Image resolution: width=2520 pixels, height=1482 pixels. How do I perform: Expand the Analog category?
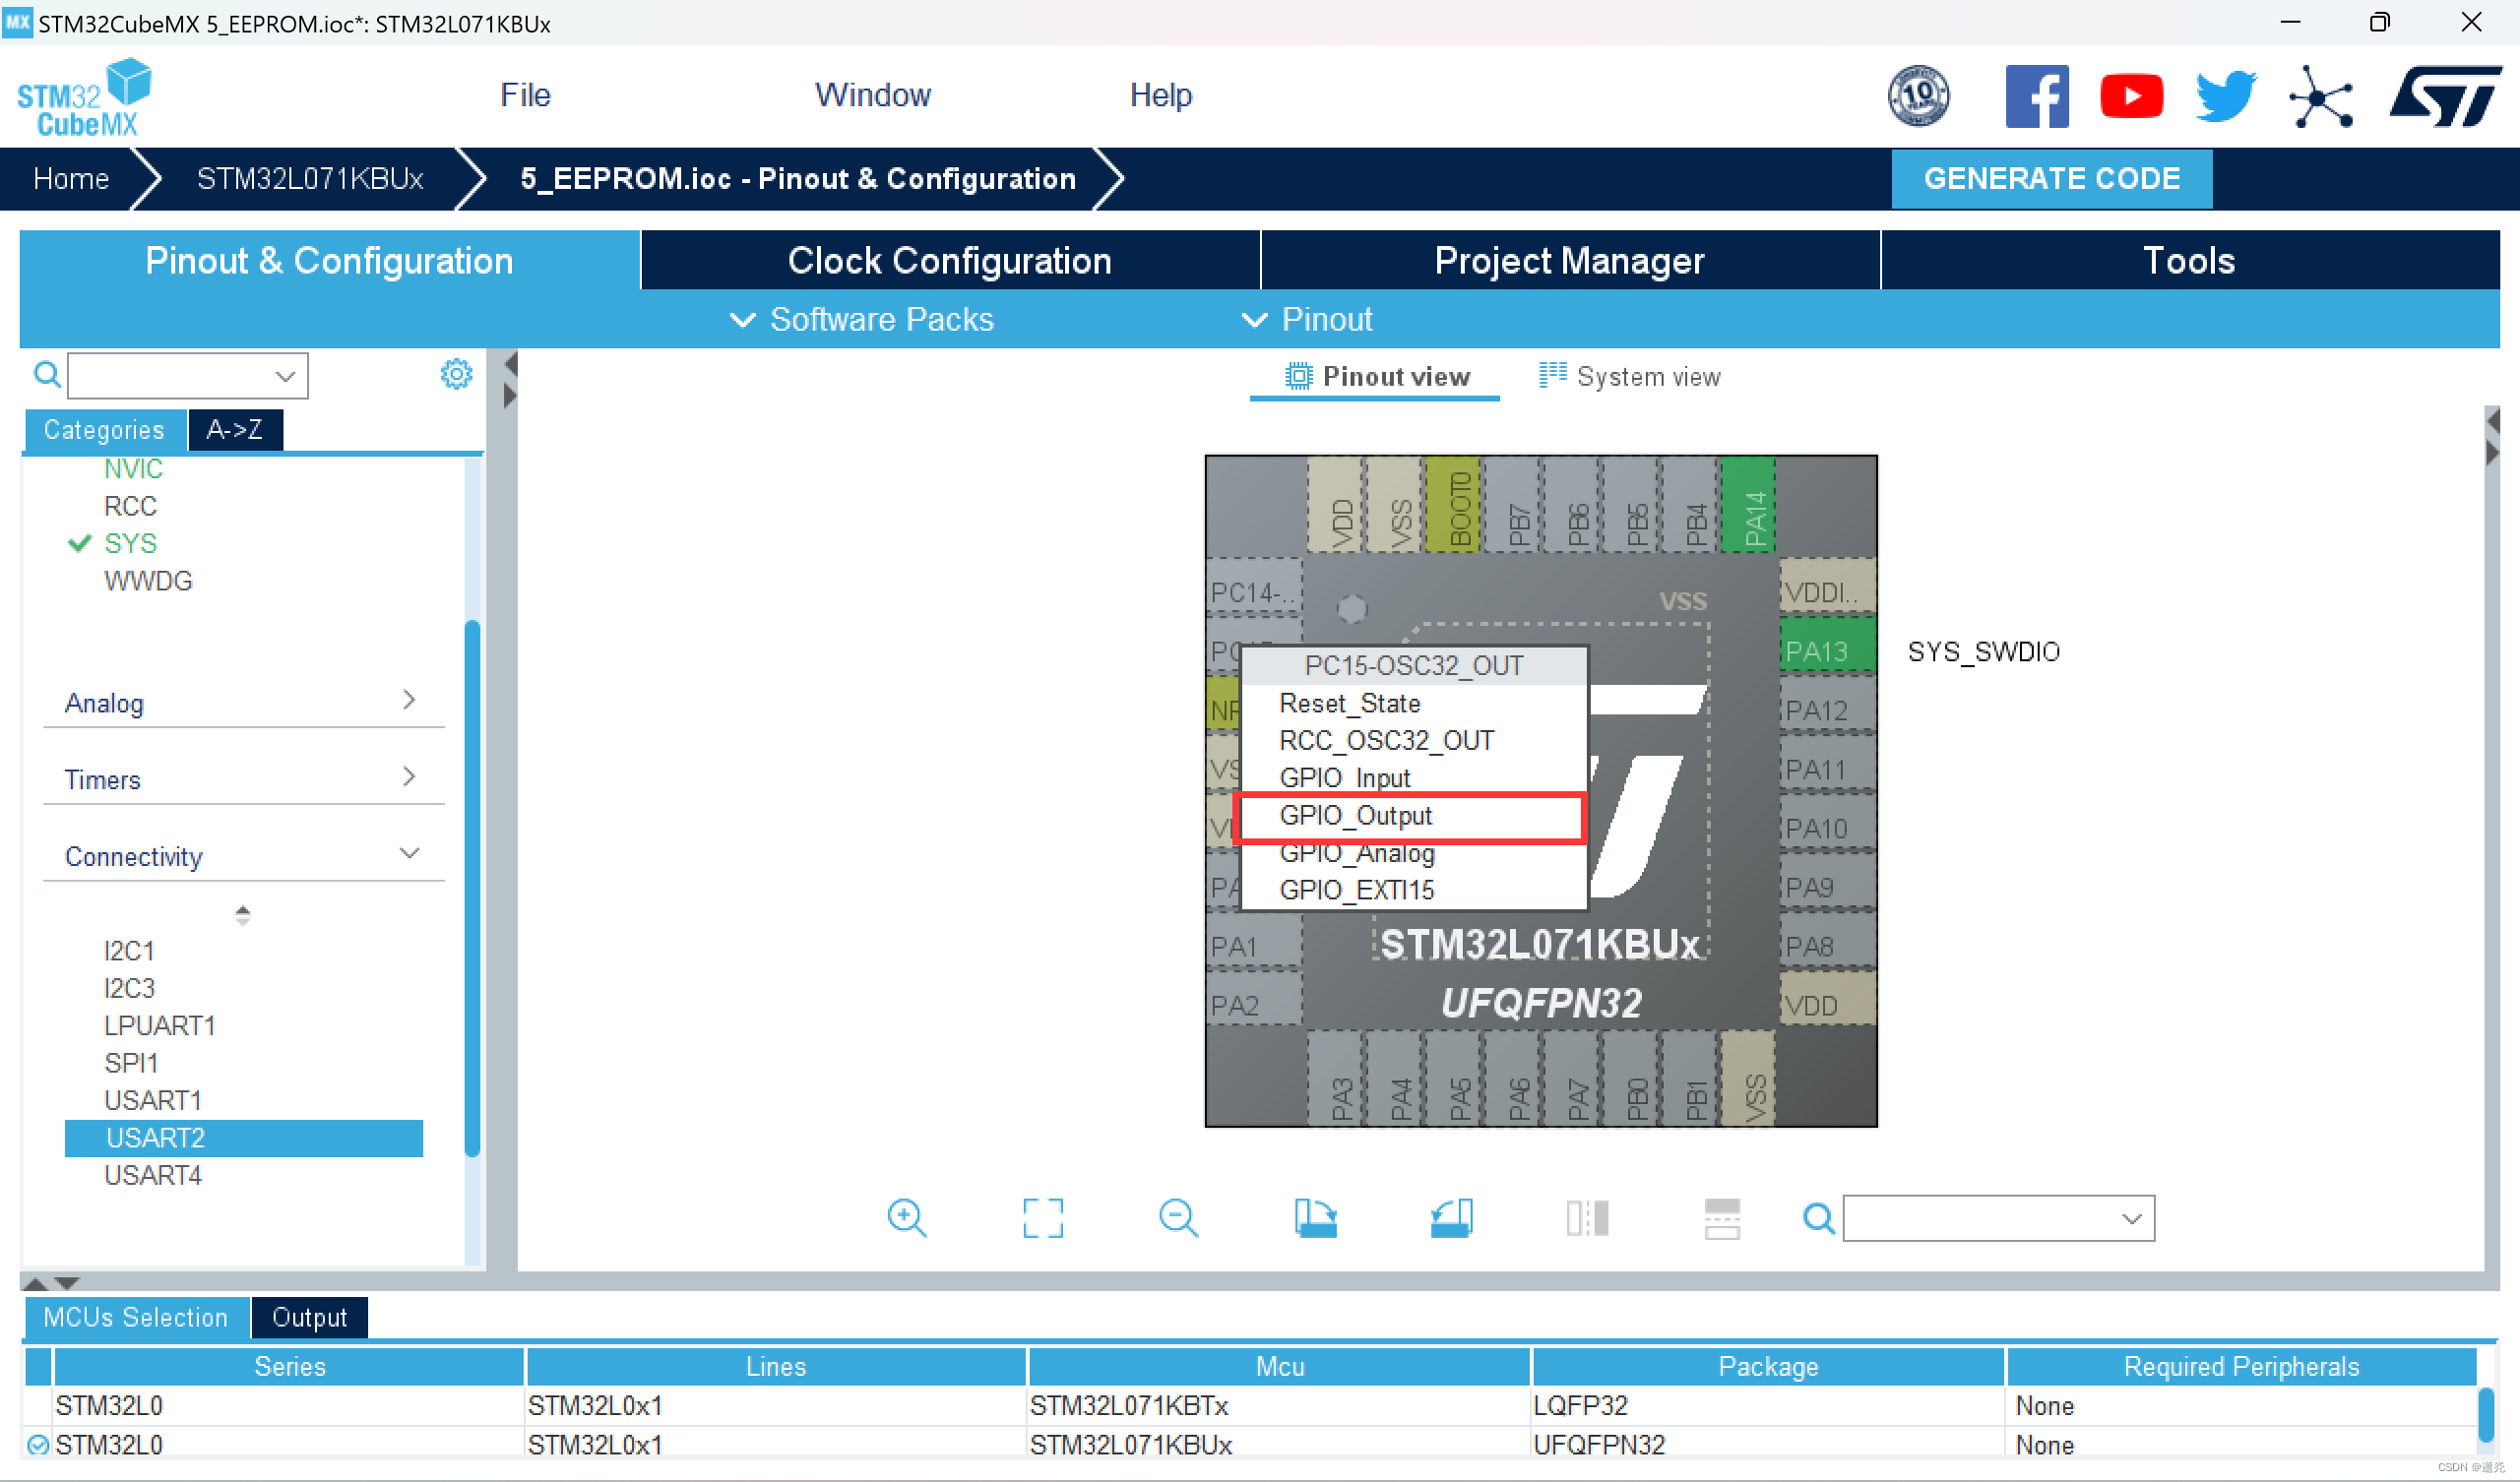click(243, 703)
